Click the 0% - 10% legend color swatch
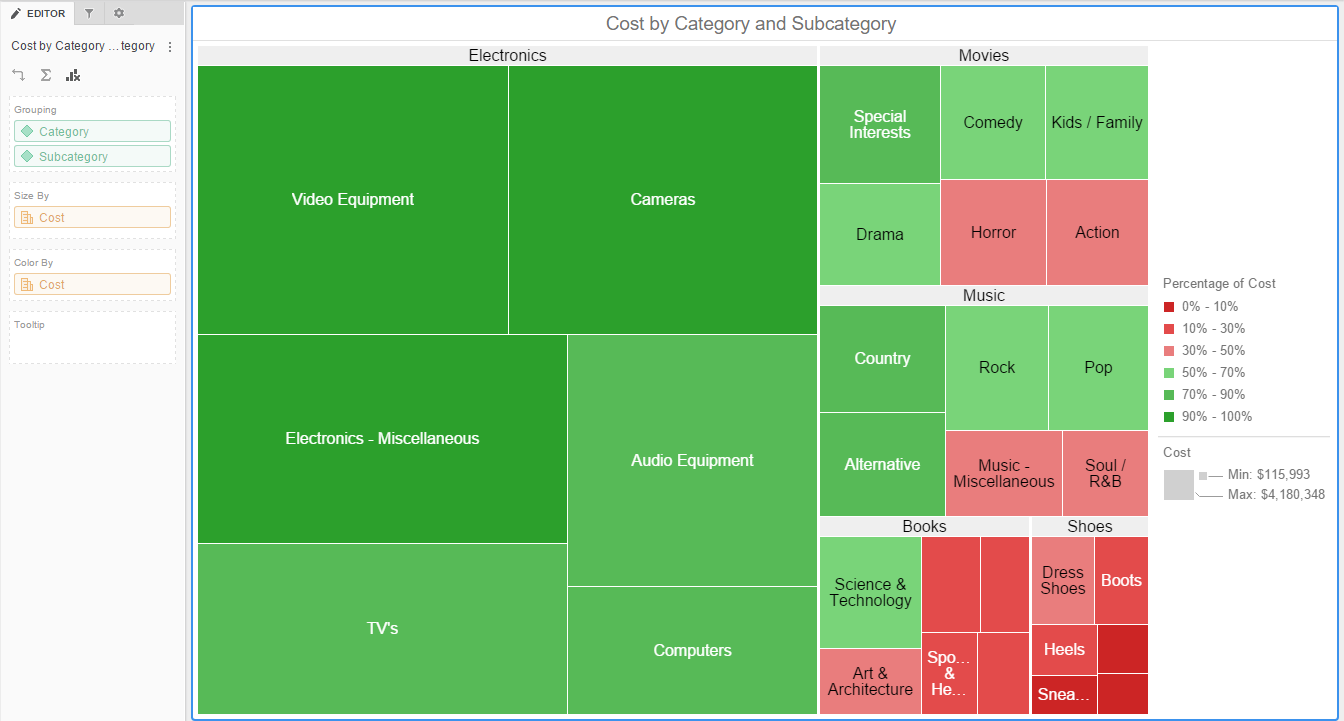The width and height of the screenshot is (1344, 721). tap(1169, 307)
